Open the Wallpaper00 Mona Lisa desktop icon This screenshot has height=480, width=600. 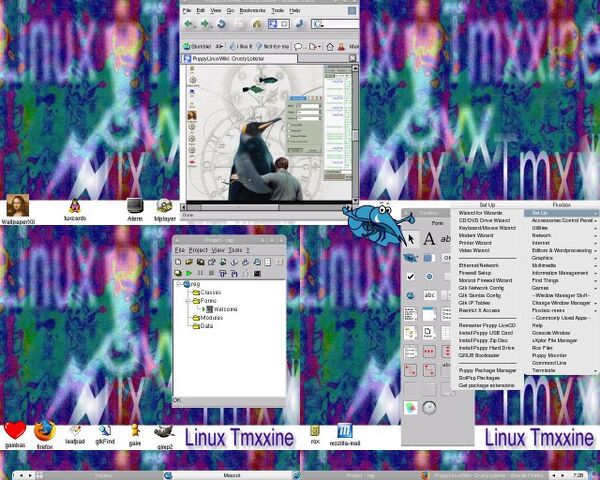(18, 209)
